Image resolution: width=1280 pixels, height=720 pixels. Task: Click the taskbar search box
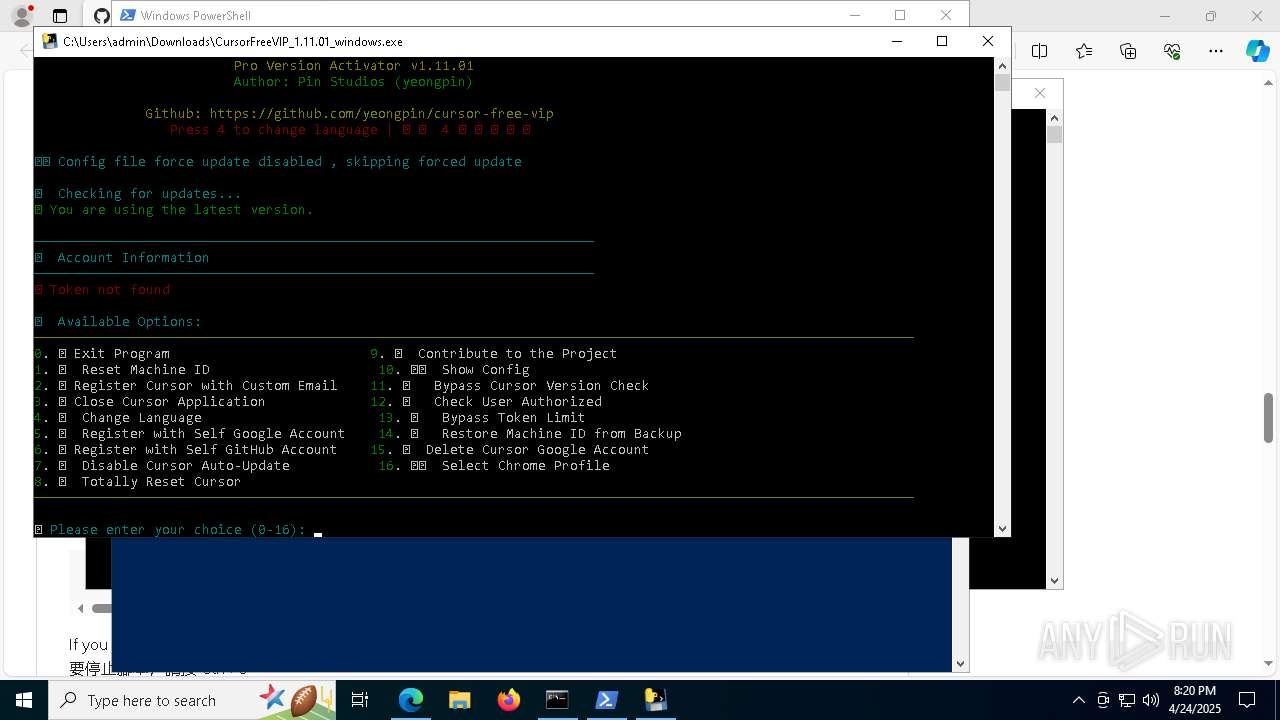(x=193, y=700)
